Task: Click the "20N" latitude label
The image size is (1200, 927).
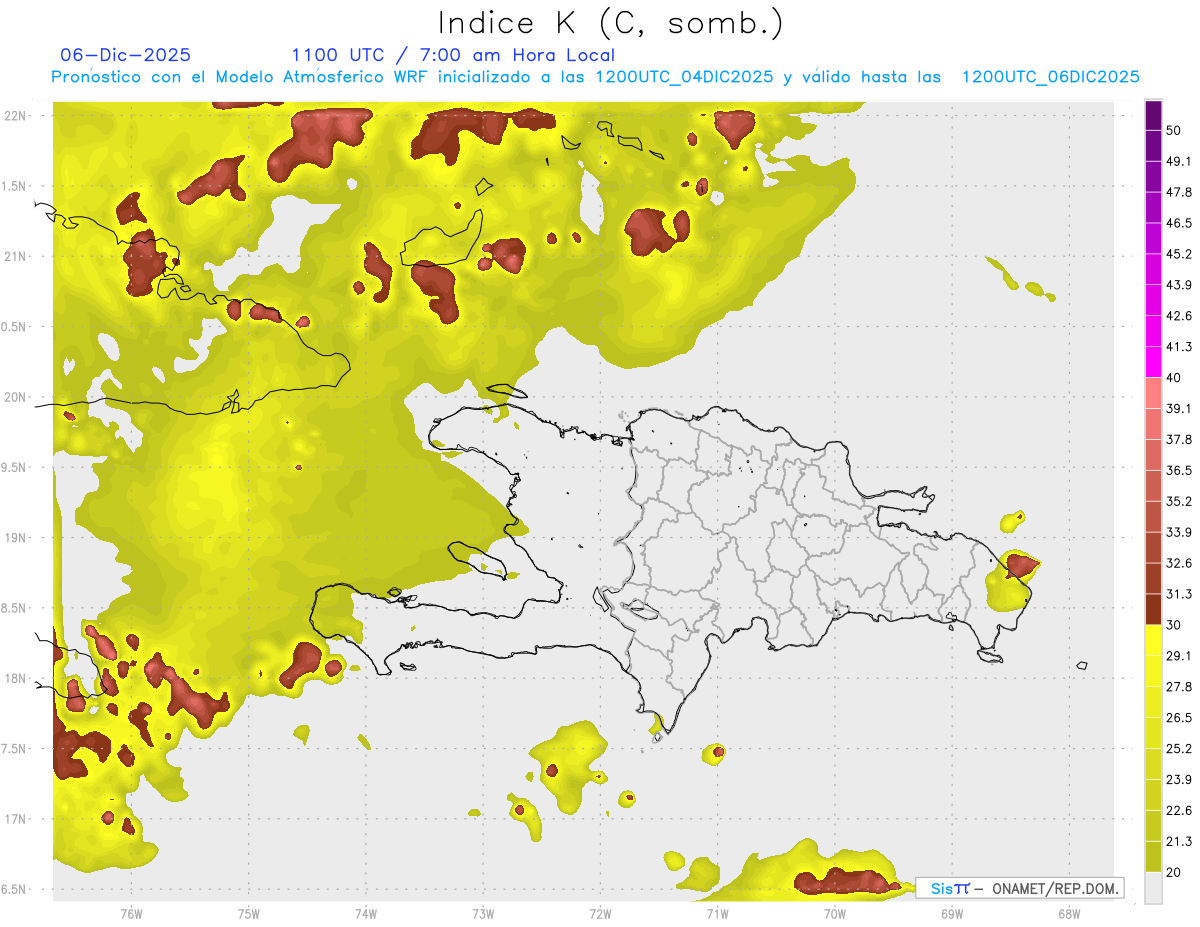Action: coord(16,397)
